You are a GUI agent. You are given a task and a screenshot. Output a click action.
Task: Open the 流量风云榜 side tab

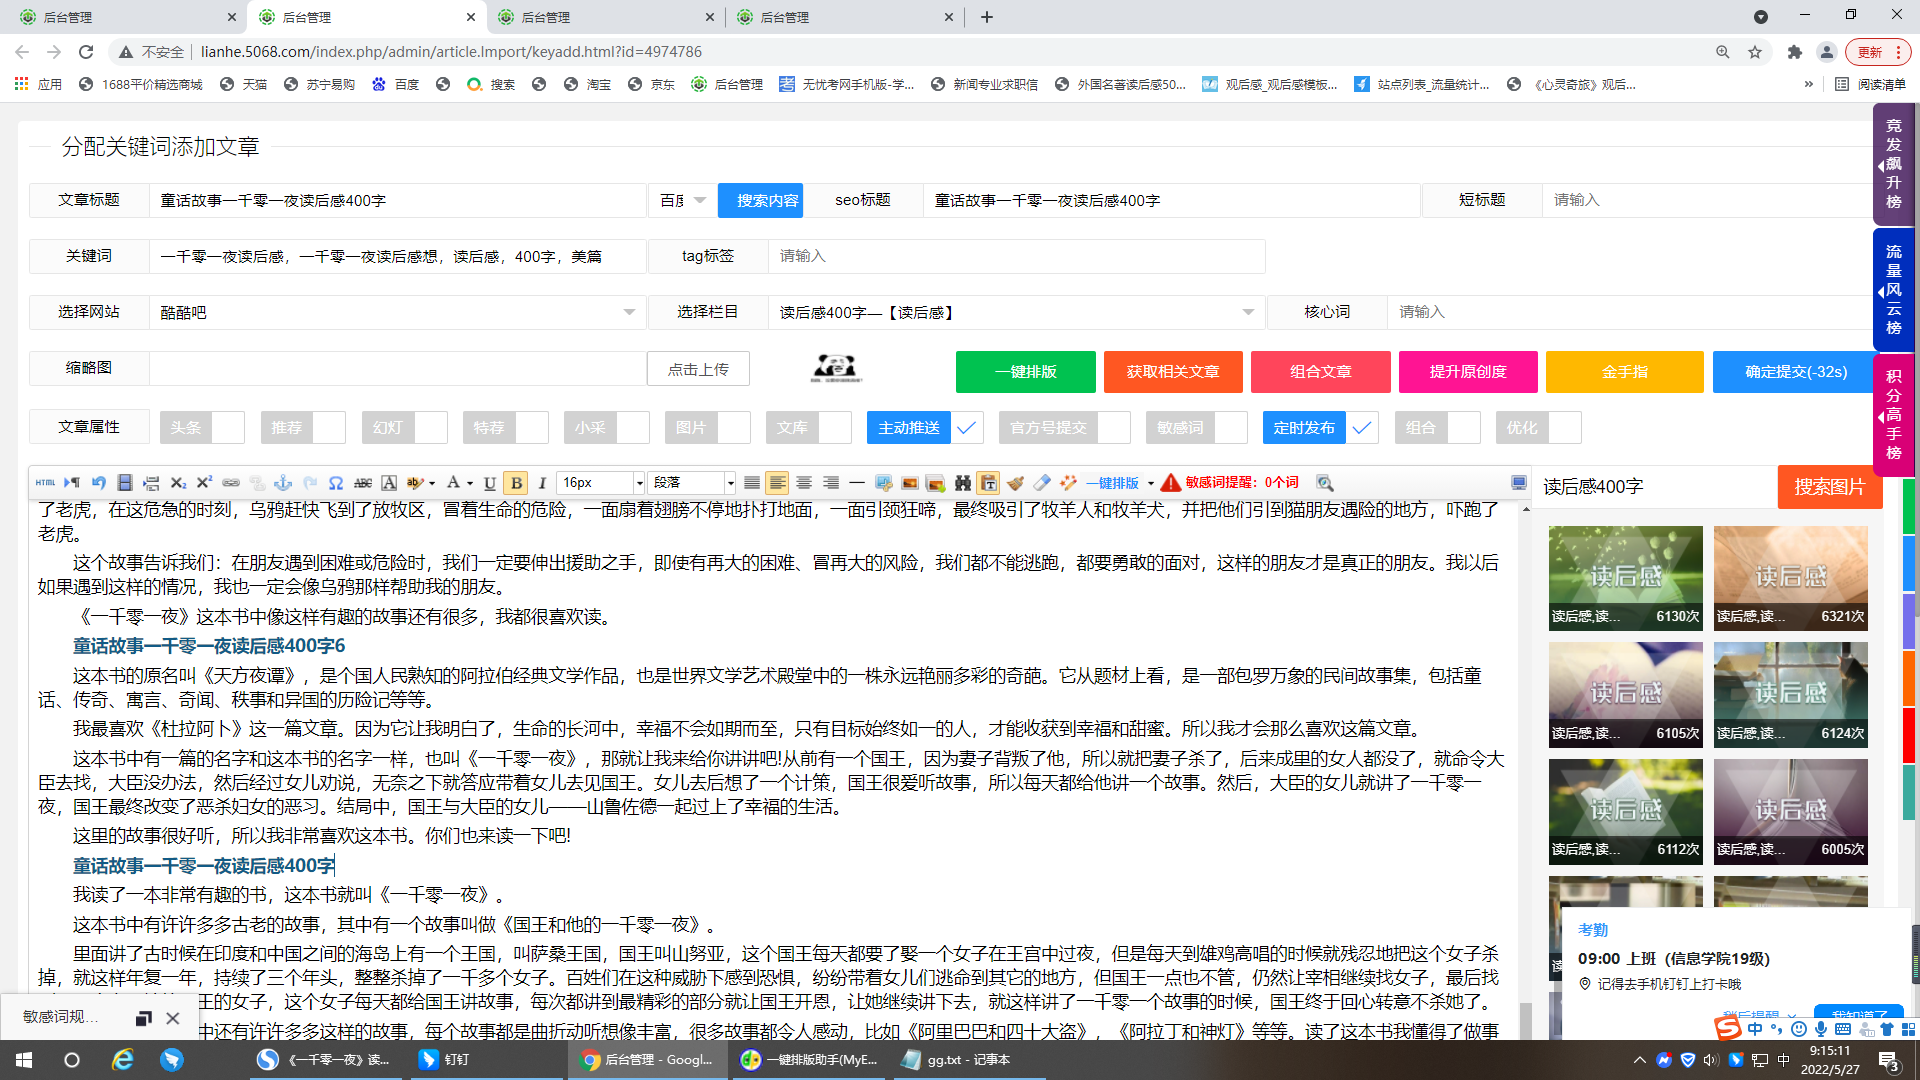point(1893,290)
